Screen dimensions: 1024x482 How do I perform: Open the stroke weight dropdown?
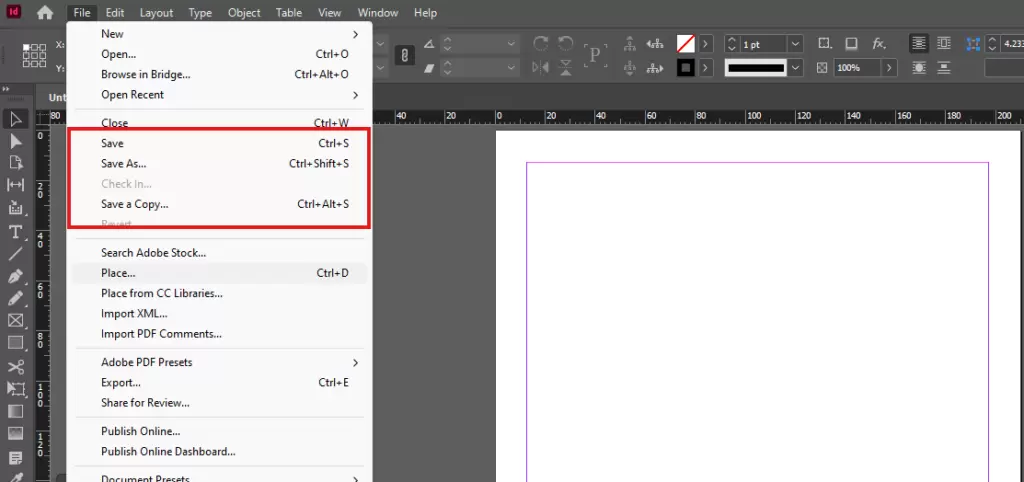[795, 45]
